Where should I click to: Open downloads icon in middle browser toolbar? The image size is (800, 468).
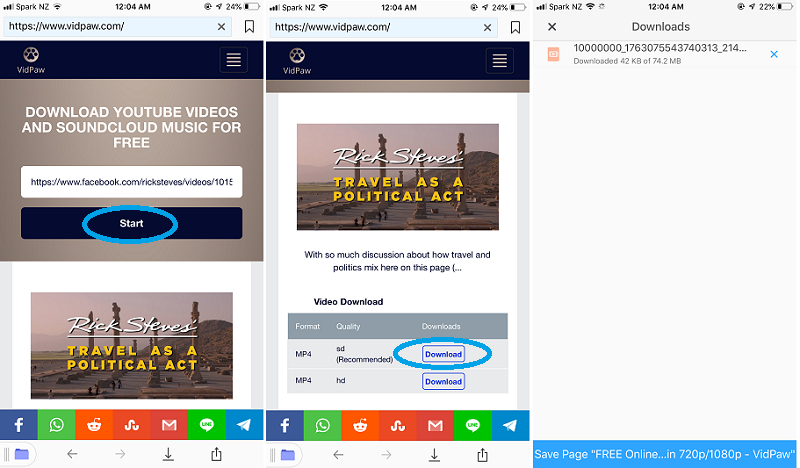click(434, 455)
